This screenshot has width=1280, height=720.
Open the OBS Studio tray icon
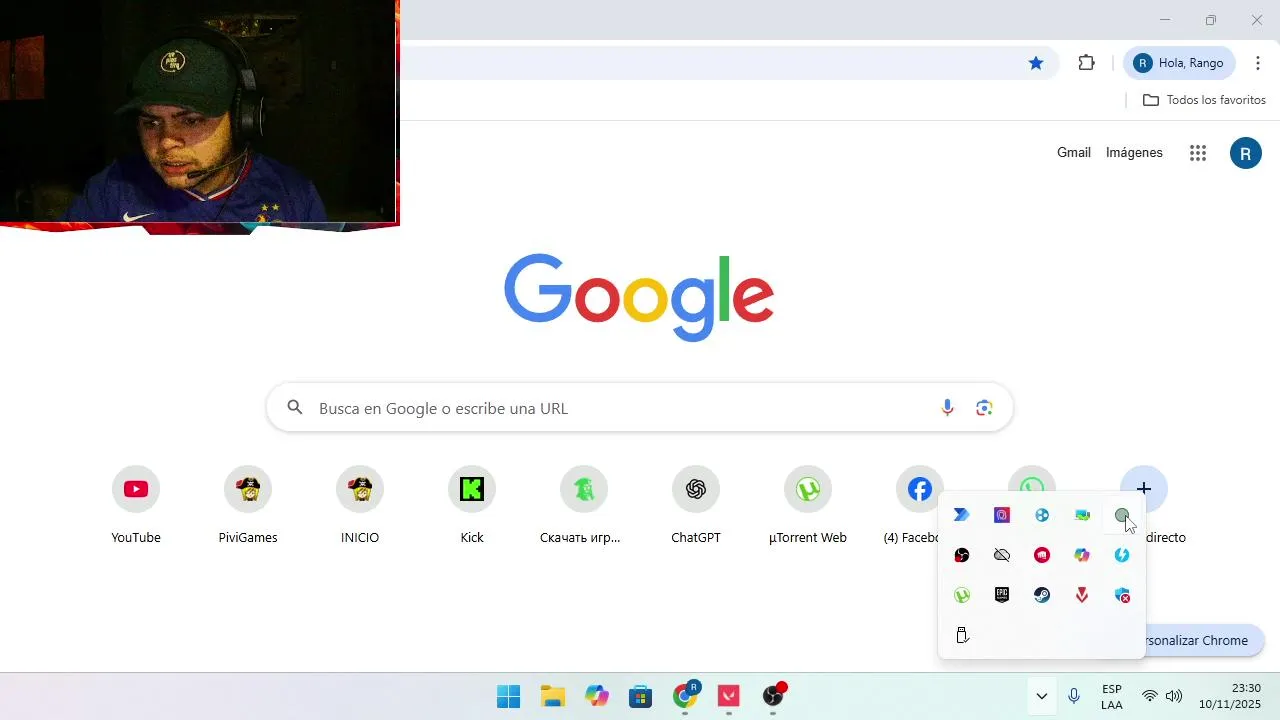(962, 555)
